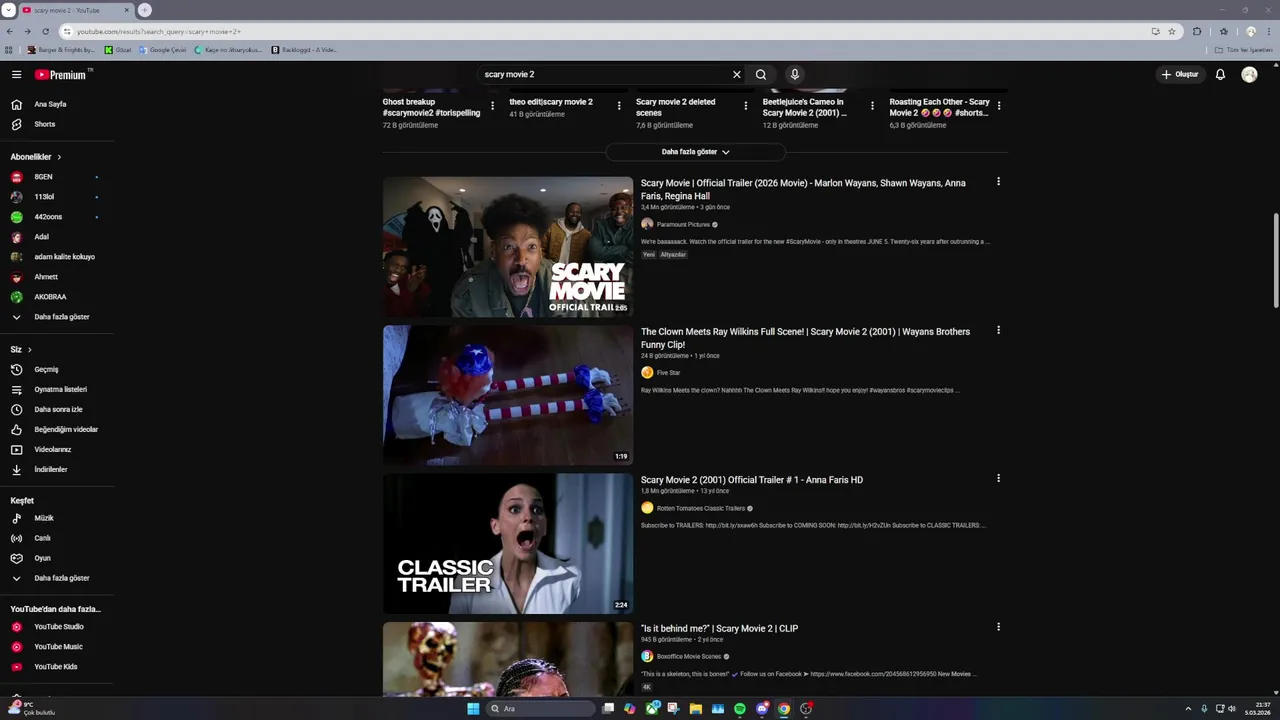The width and height of the screenshot is (1280, 720).
Task: Open Paramount Pictures channel link
Action: (683, 225)
